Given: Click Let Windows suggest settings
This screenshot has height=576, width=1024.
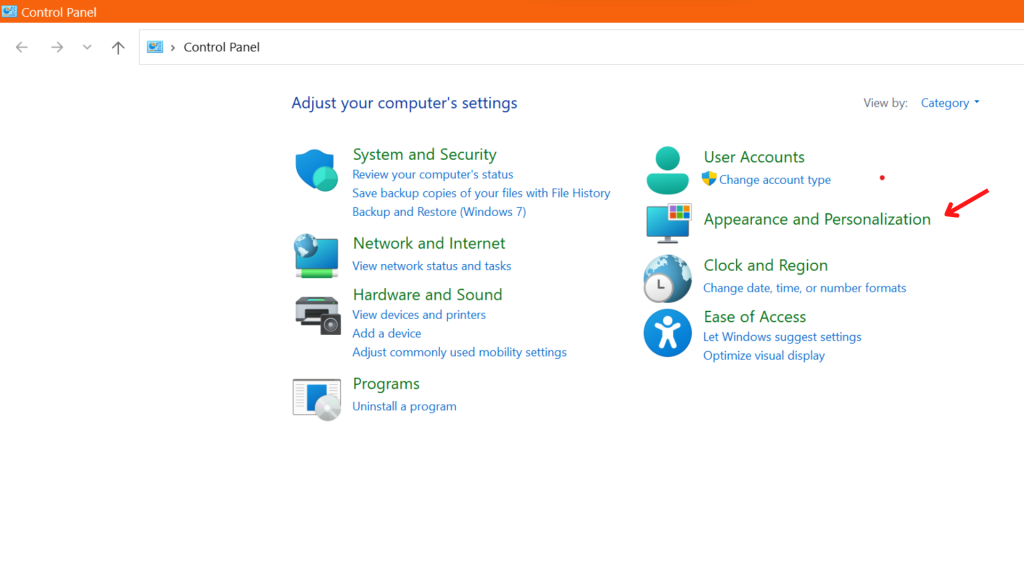Looking at the screenshot, I should pyautogui.click(x=782, y=337).
